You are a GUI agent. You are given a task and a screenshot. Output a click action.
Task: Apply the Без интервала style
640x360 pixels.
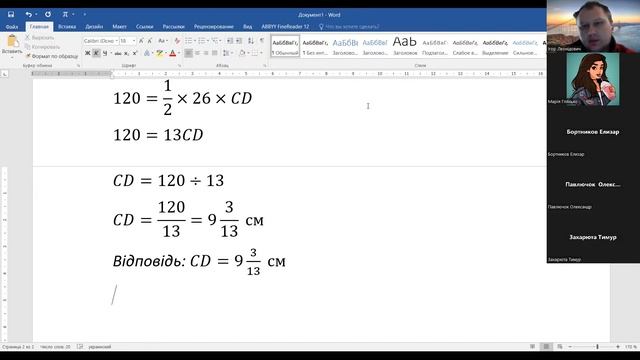(x=315, y=47)
